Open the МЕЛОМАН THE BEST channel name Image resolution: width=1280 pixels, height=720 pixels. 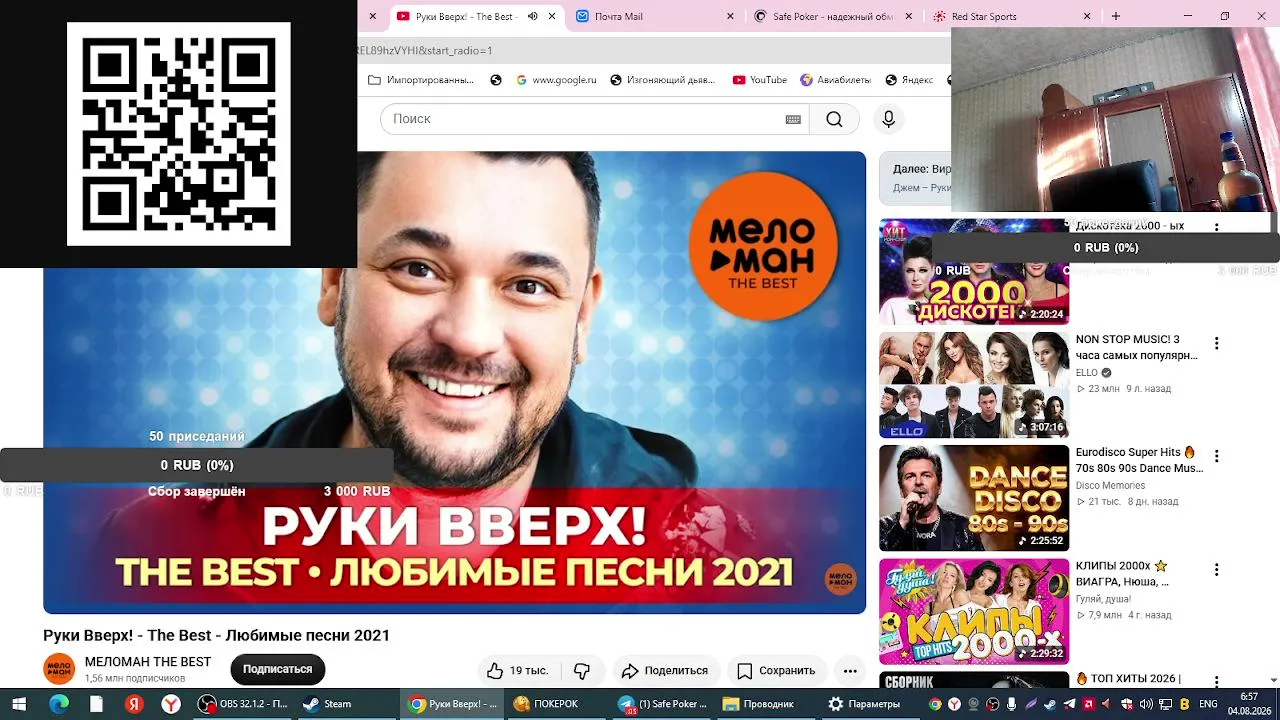[148, 662]
